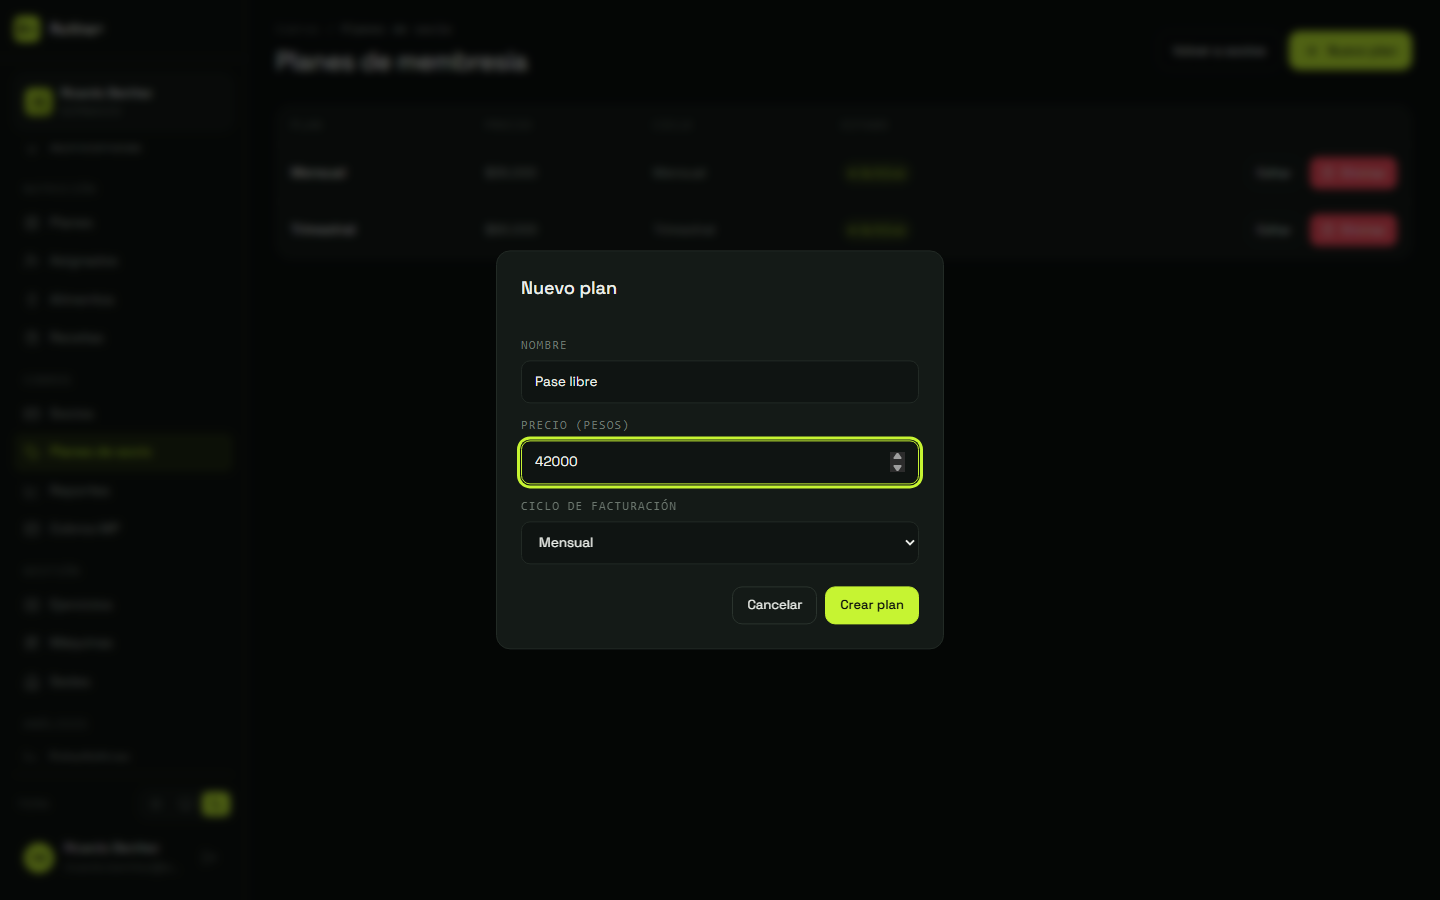Click the NOMBRE field label
1440x900 pixels.
coord(544,345)
